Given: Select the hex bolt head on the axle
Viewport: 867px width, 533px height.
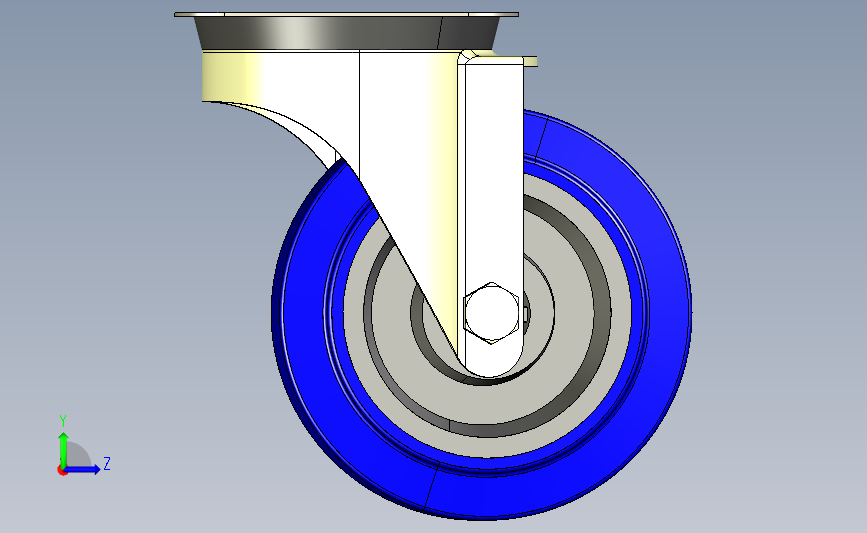Looking at the screenshot, I should (x=492, y=313).
